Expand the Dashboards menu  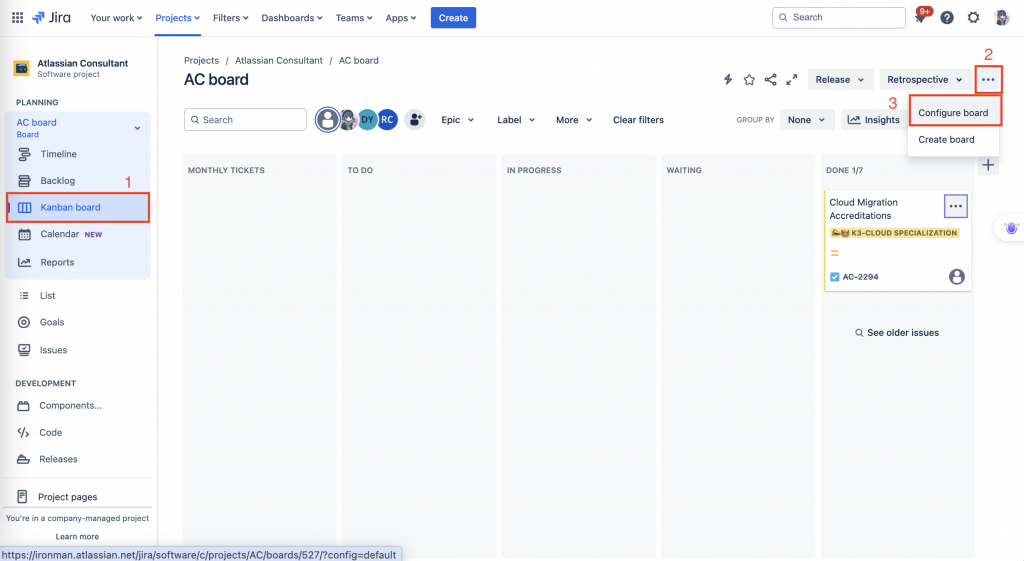point(292,18)
